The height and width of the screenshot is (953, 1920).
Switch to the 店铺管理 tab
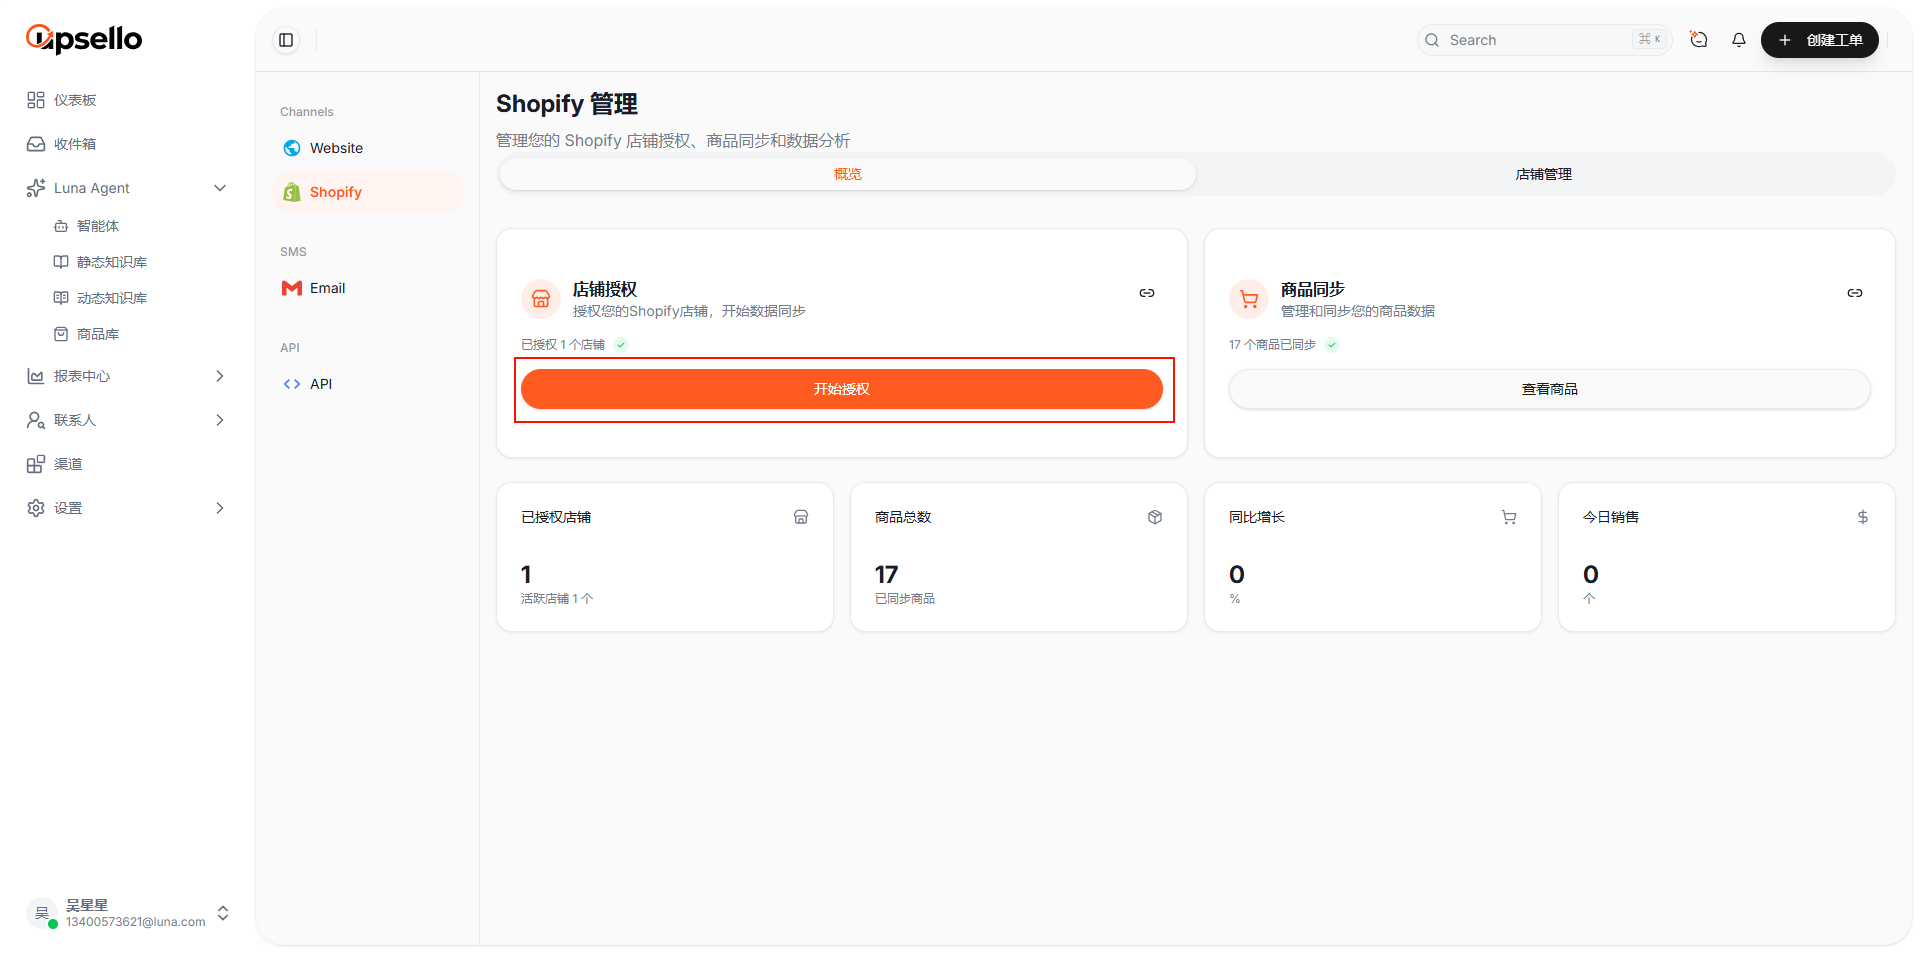pyautogui.click(x=1544, y=174)
